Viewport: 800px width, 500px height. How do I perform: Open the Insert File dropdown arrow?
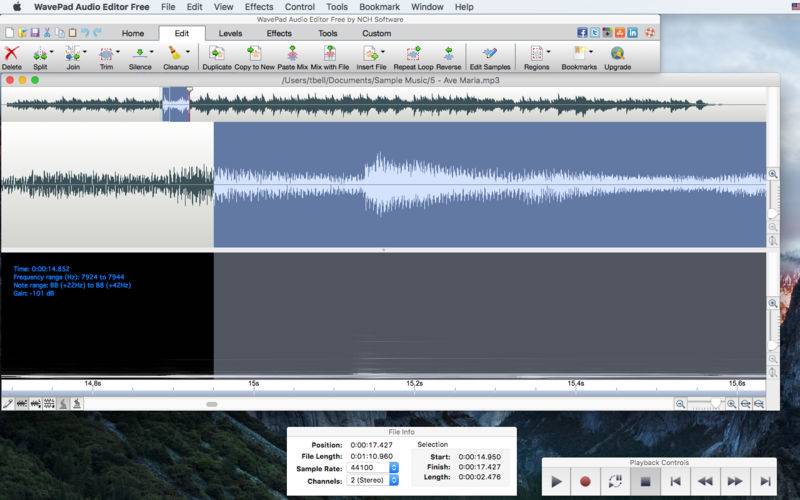(x=383, y=52)
